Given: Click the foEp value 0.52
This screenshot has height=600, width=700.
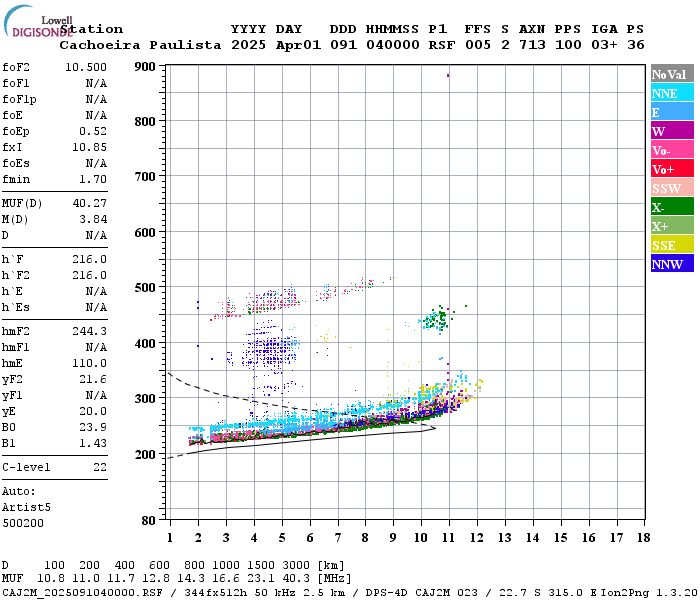Looking at the screenshot, I should click(93, 131).
